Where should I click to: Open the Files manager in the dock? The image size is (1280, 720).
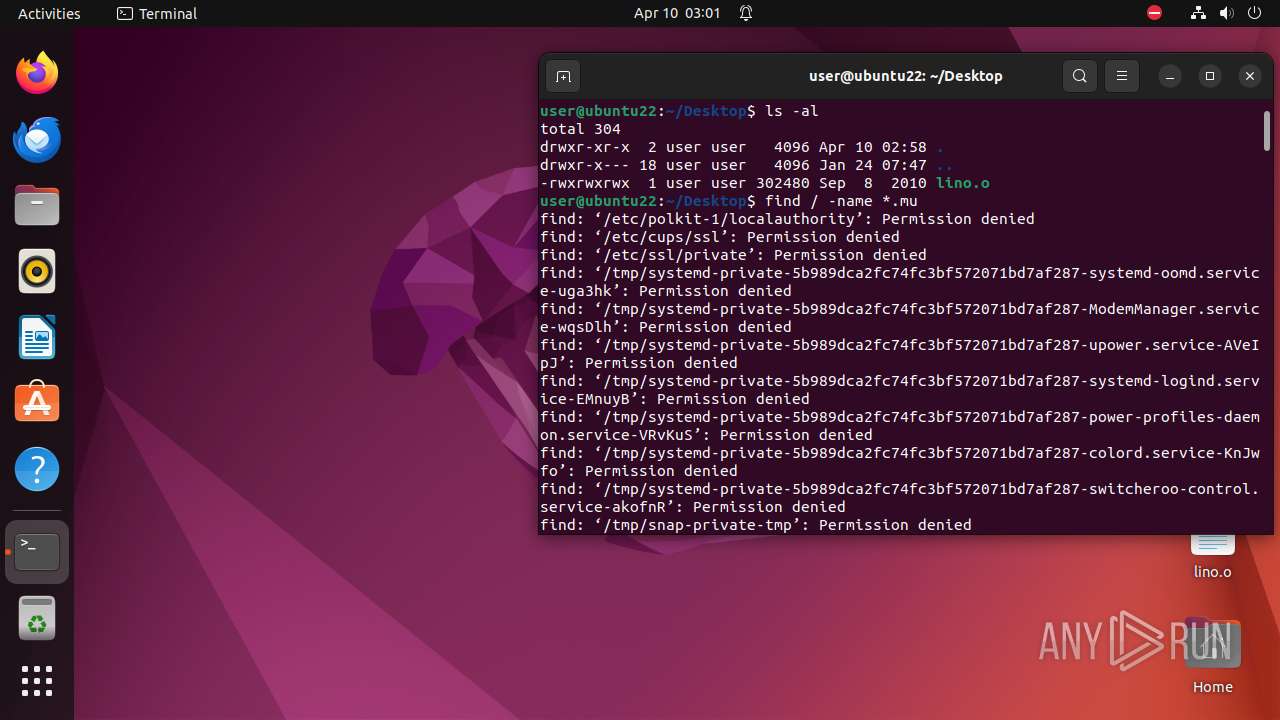[x=37, y=205]
